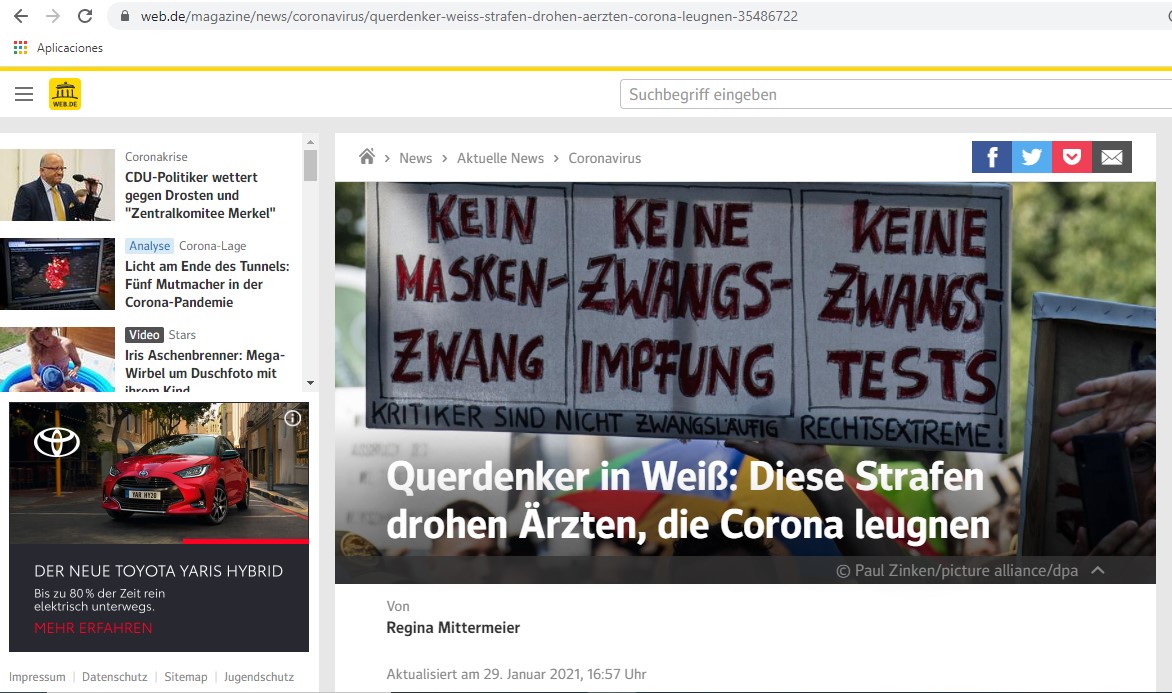Image resolution: width=1172 pixels, height=693 pixels.
Task: Share the article on Twitter
Action: tap(1031, 156)
